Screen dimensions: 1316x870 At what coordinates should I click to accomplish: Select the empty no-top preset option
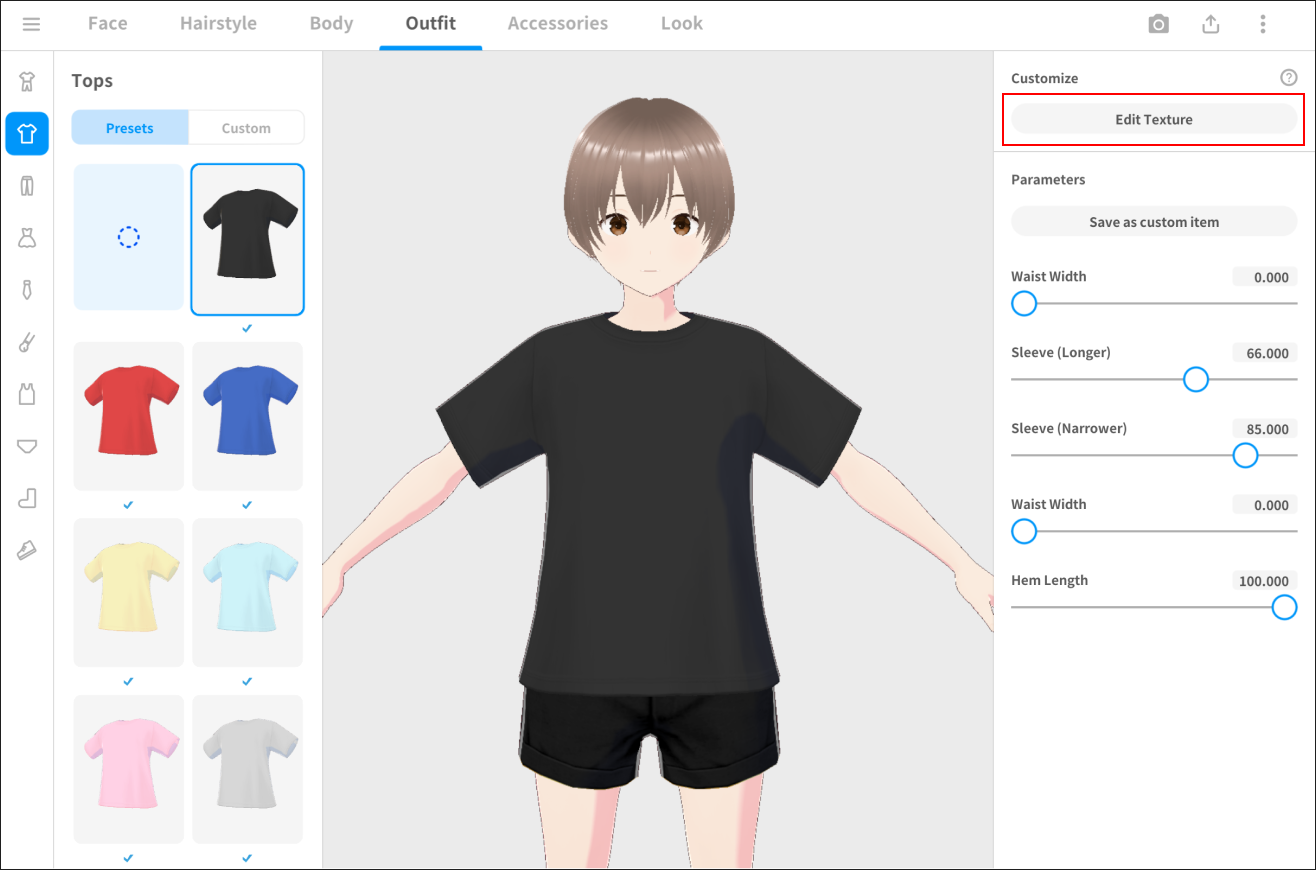[128, 237]
